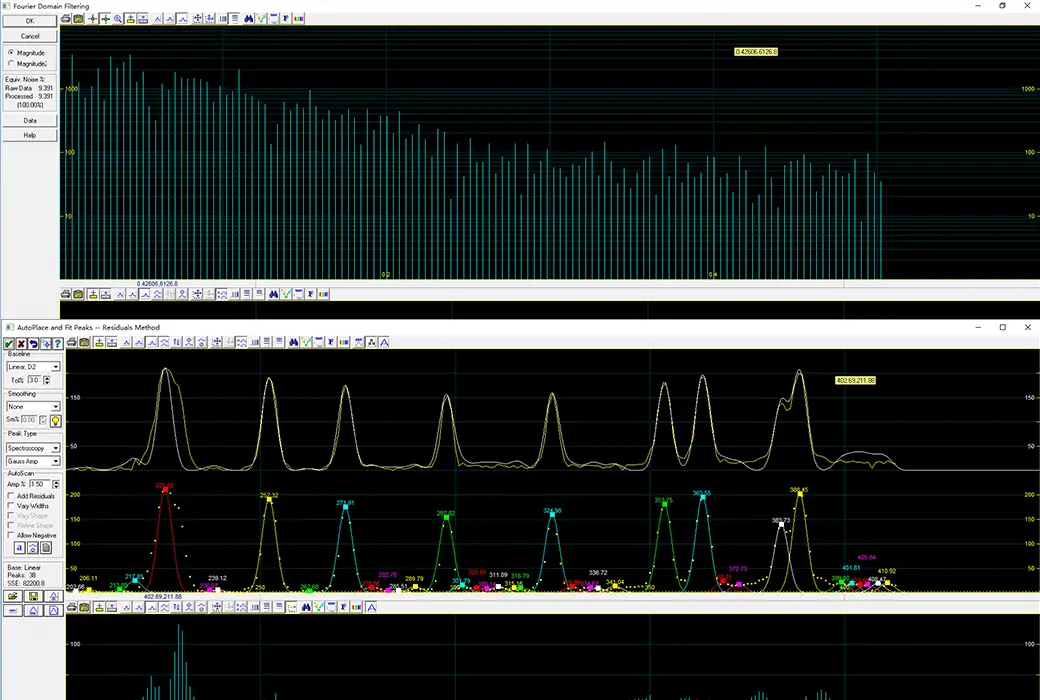Cancel the fit with the red X icon
This screenshot has height=700, width=1040.
coord(21,343)
